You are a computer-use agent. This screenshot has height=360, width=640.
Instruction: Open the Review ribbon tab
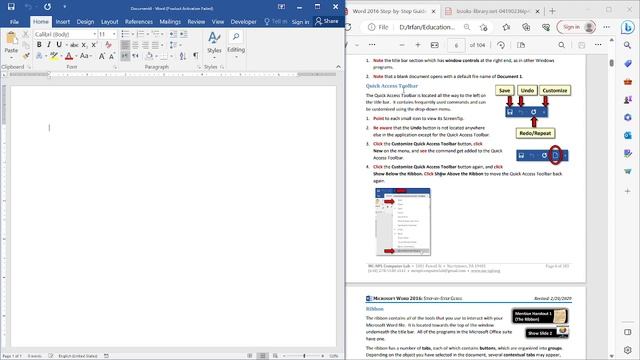tap(196, 22)
